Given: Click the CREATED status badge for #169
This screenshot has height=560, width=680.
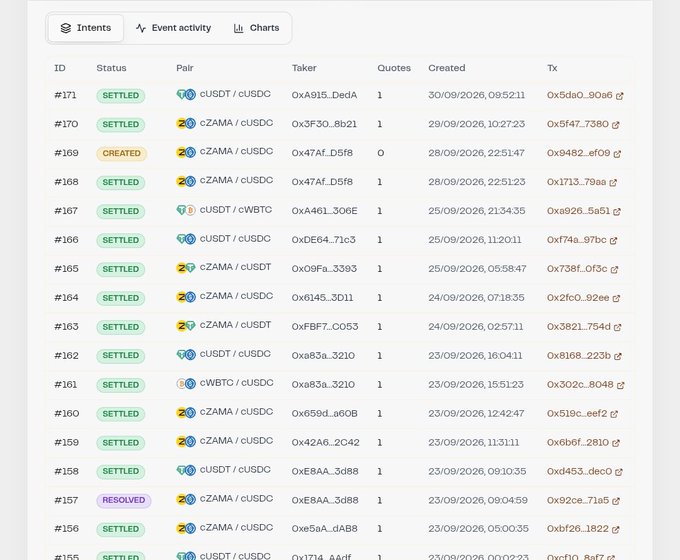Looking at the screenshot, I should pyautogui.click(x=121, y=154).
